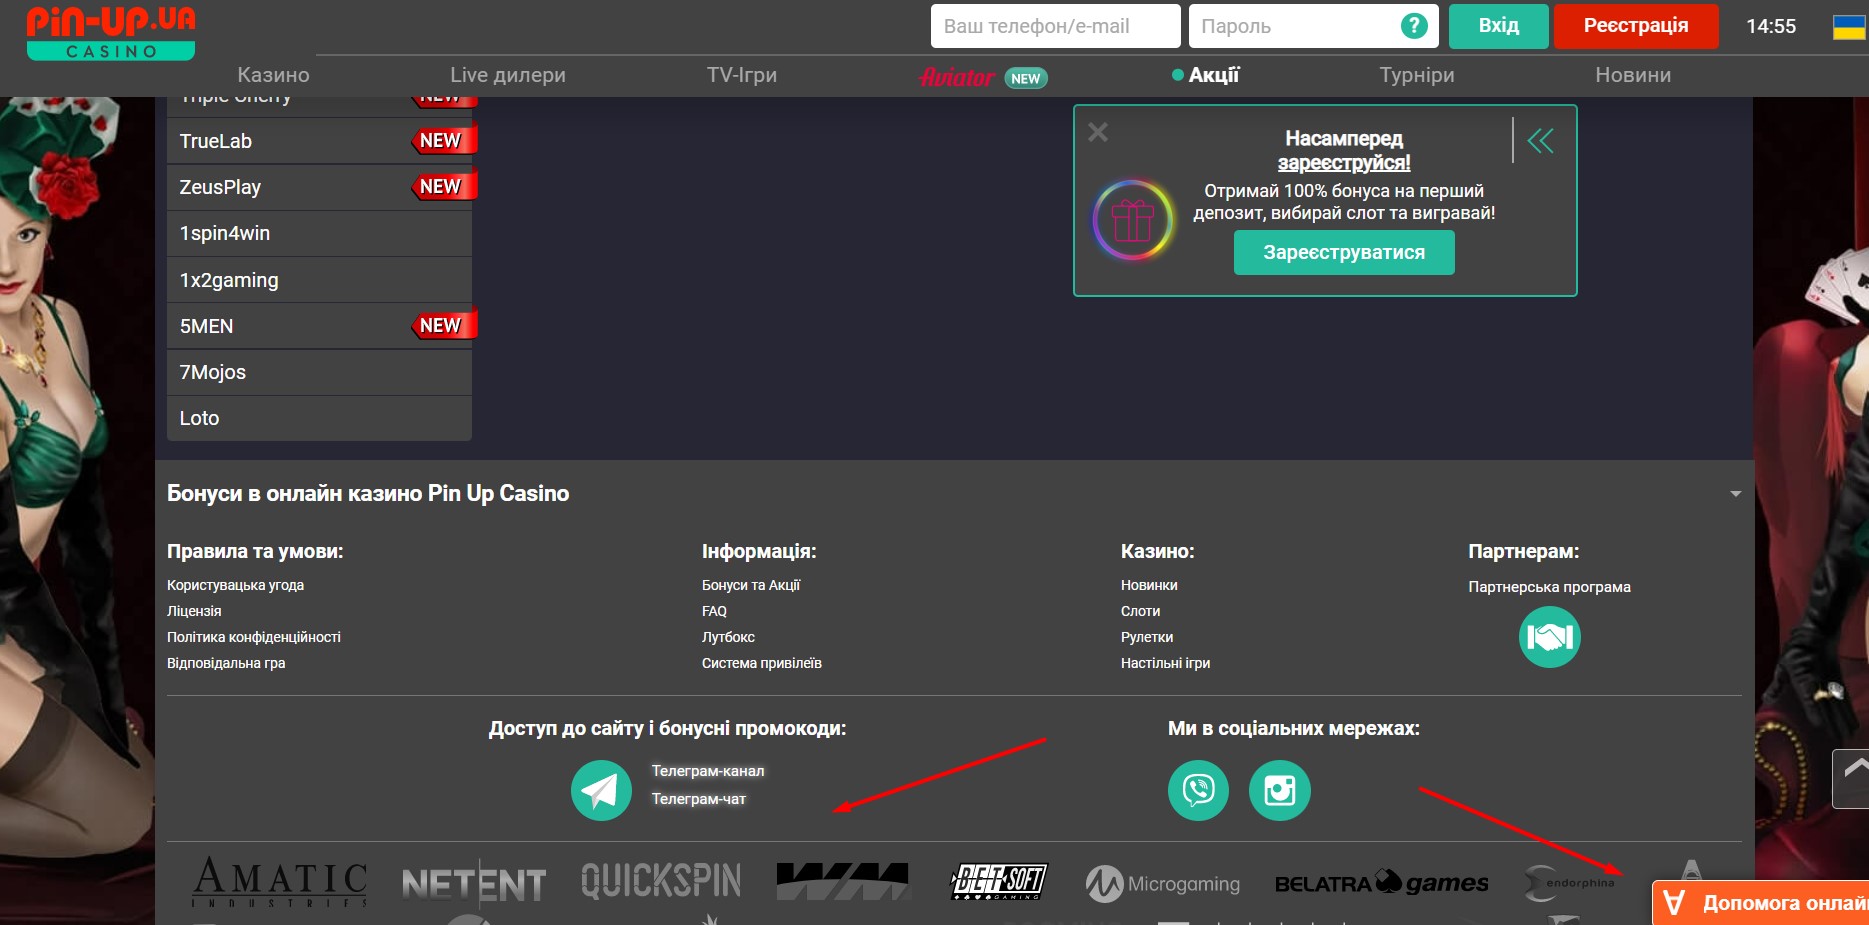Image resolution: width=1869 pixels, height=925 pixels.
Task: Click the NetEnt provider logo
Action: 474,883
